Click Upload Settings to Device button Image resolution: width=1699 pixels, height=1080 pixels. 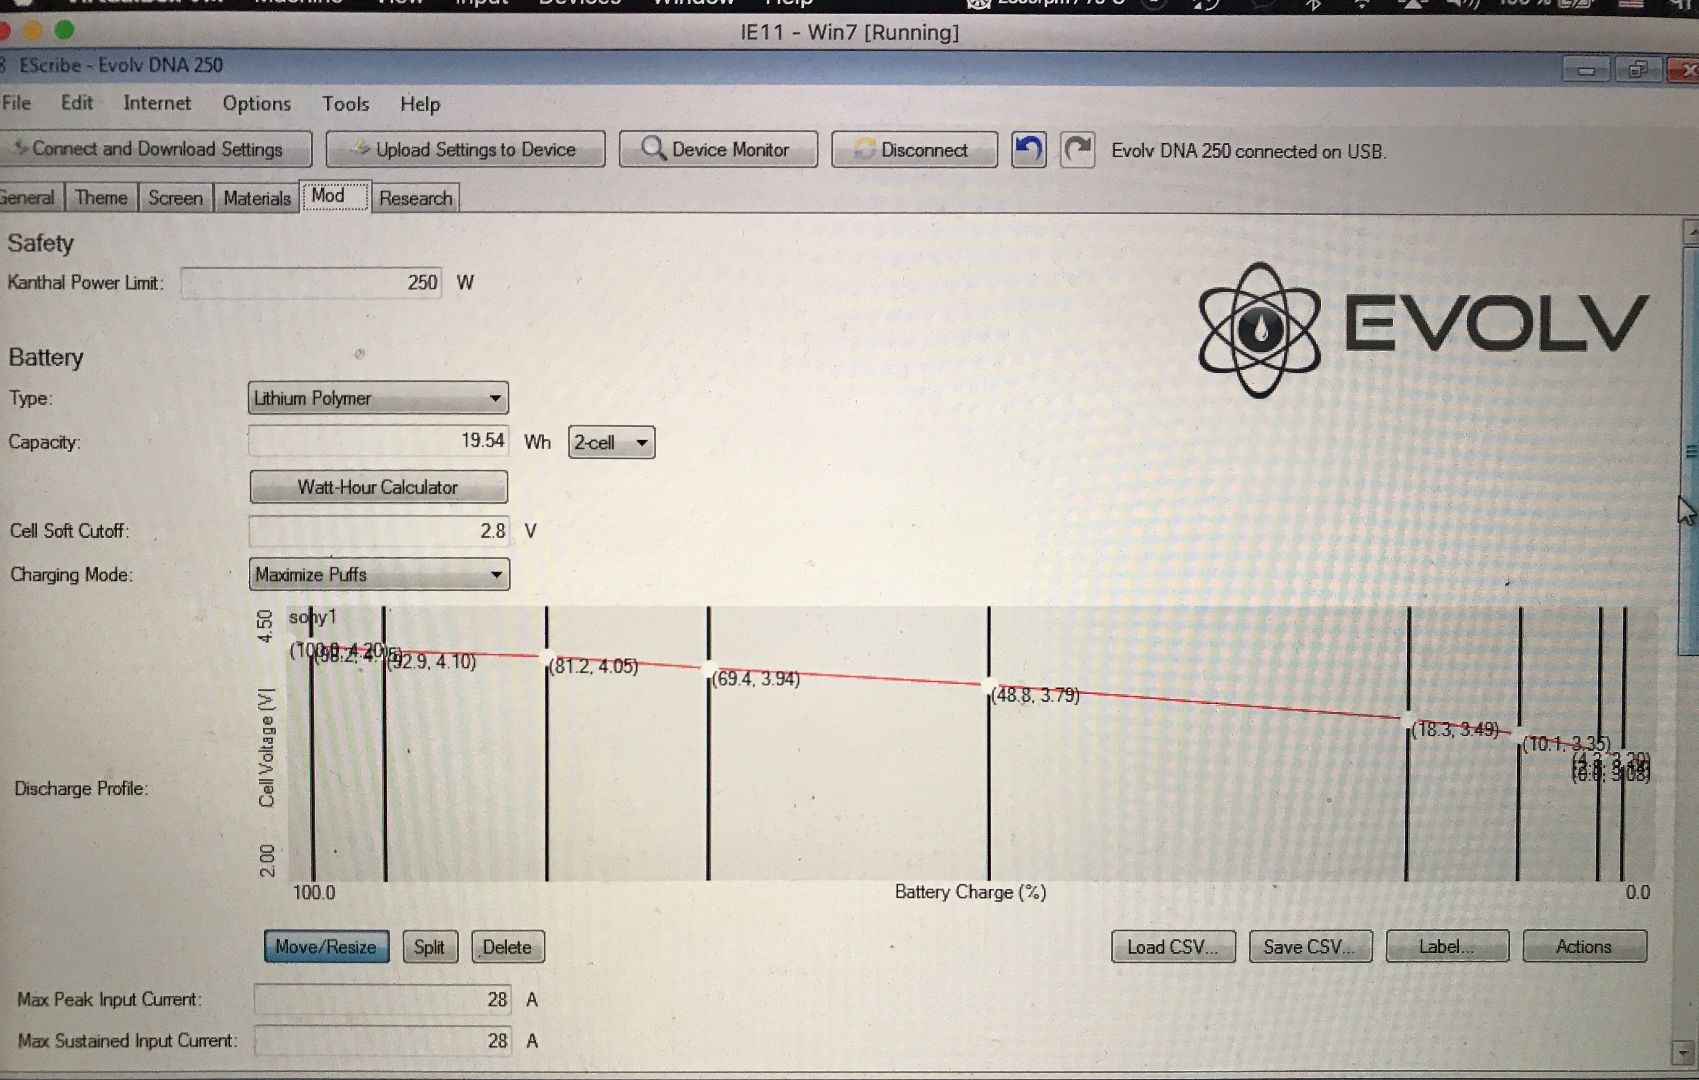(x=465, y=150)
